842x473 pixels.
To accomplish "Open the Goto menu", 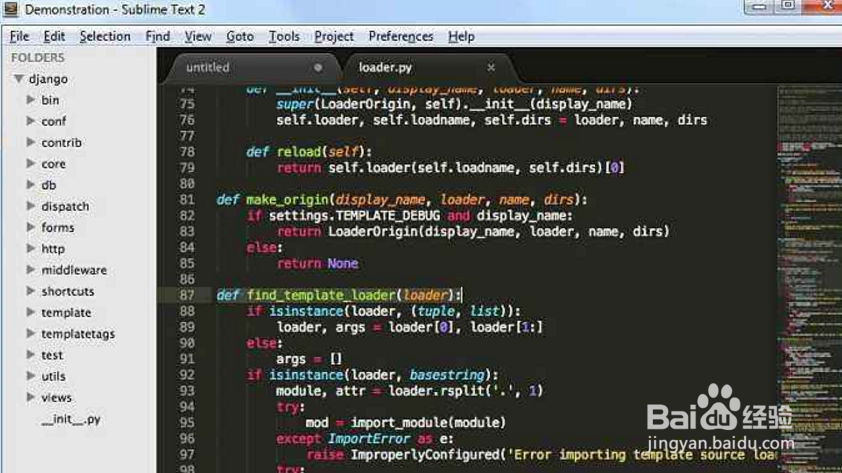I will coord(239,37).
